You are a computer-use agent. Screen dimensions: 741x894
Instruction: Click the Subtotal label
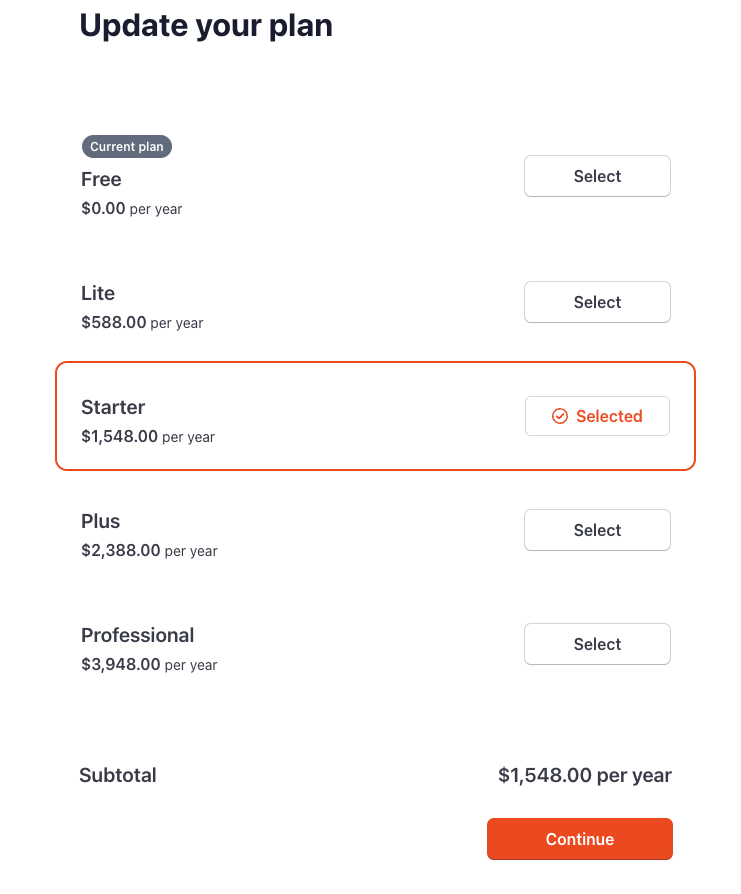[118, 775]
